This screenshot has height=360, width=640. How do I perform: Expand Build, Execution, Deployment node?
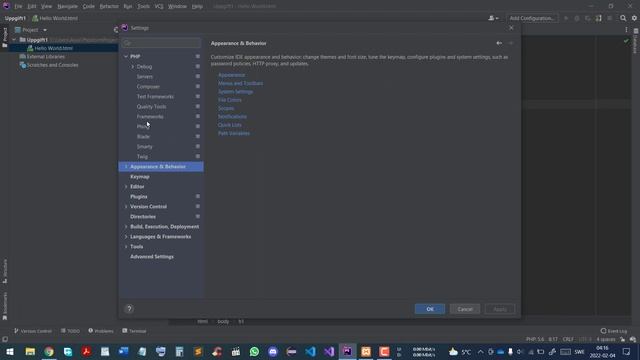(x=126, y=227)
